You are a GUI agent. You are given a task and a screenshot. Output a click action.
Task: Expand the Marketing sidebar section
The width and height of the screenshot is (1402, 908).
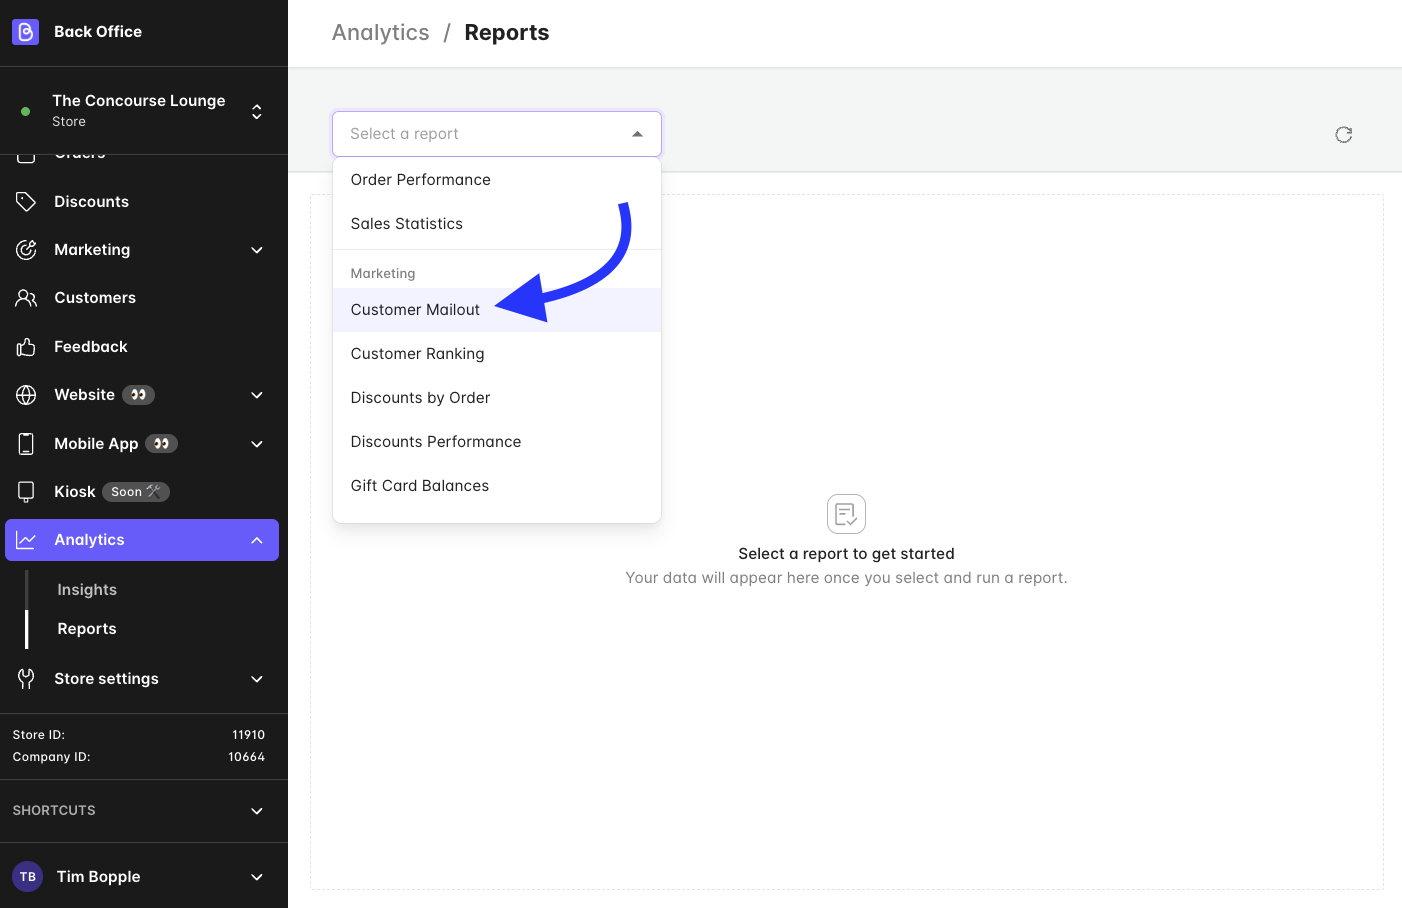[x=257, y=250]
